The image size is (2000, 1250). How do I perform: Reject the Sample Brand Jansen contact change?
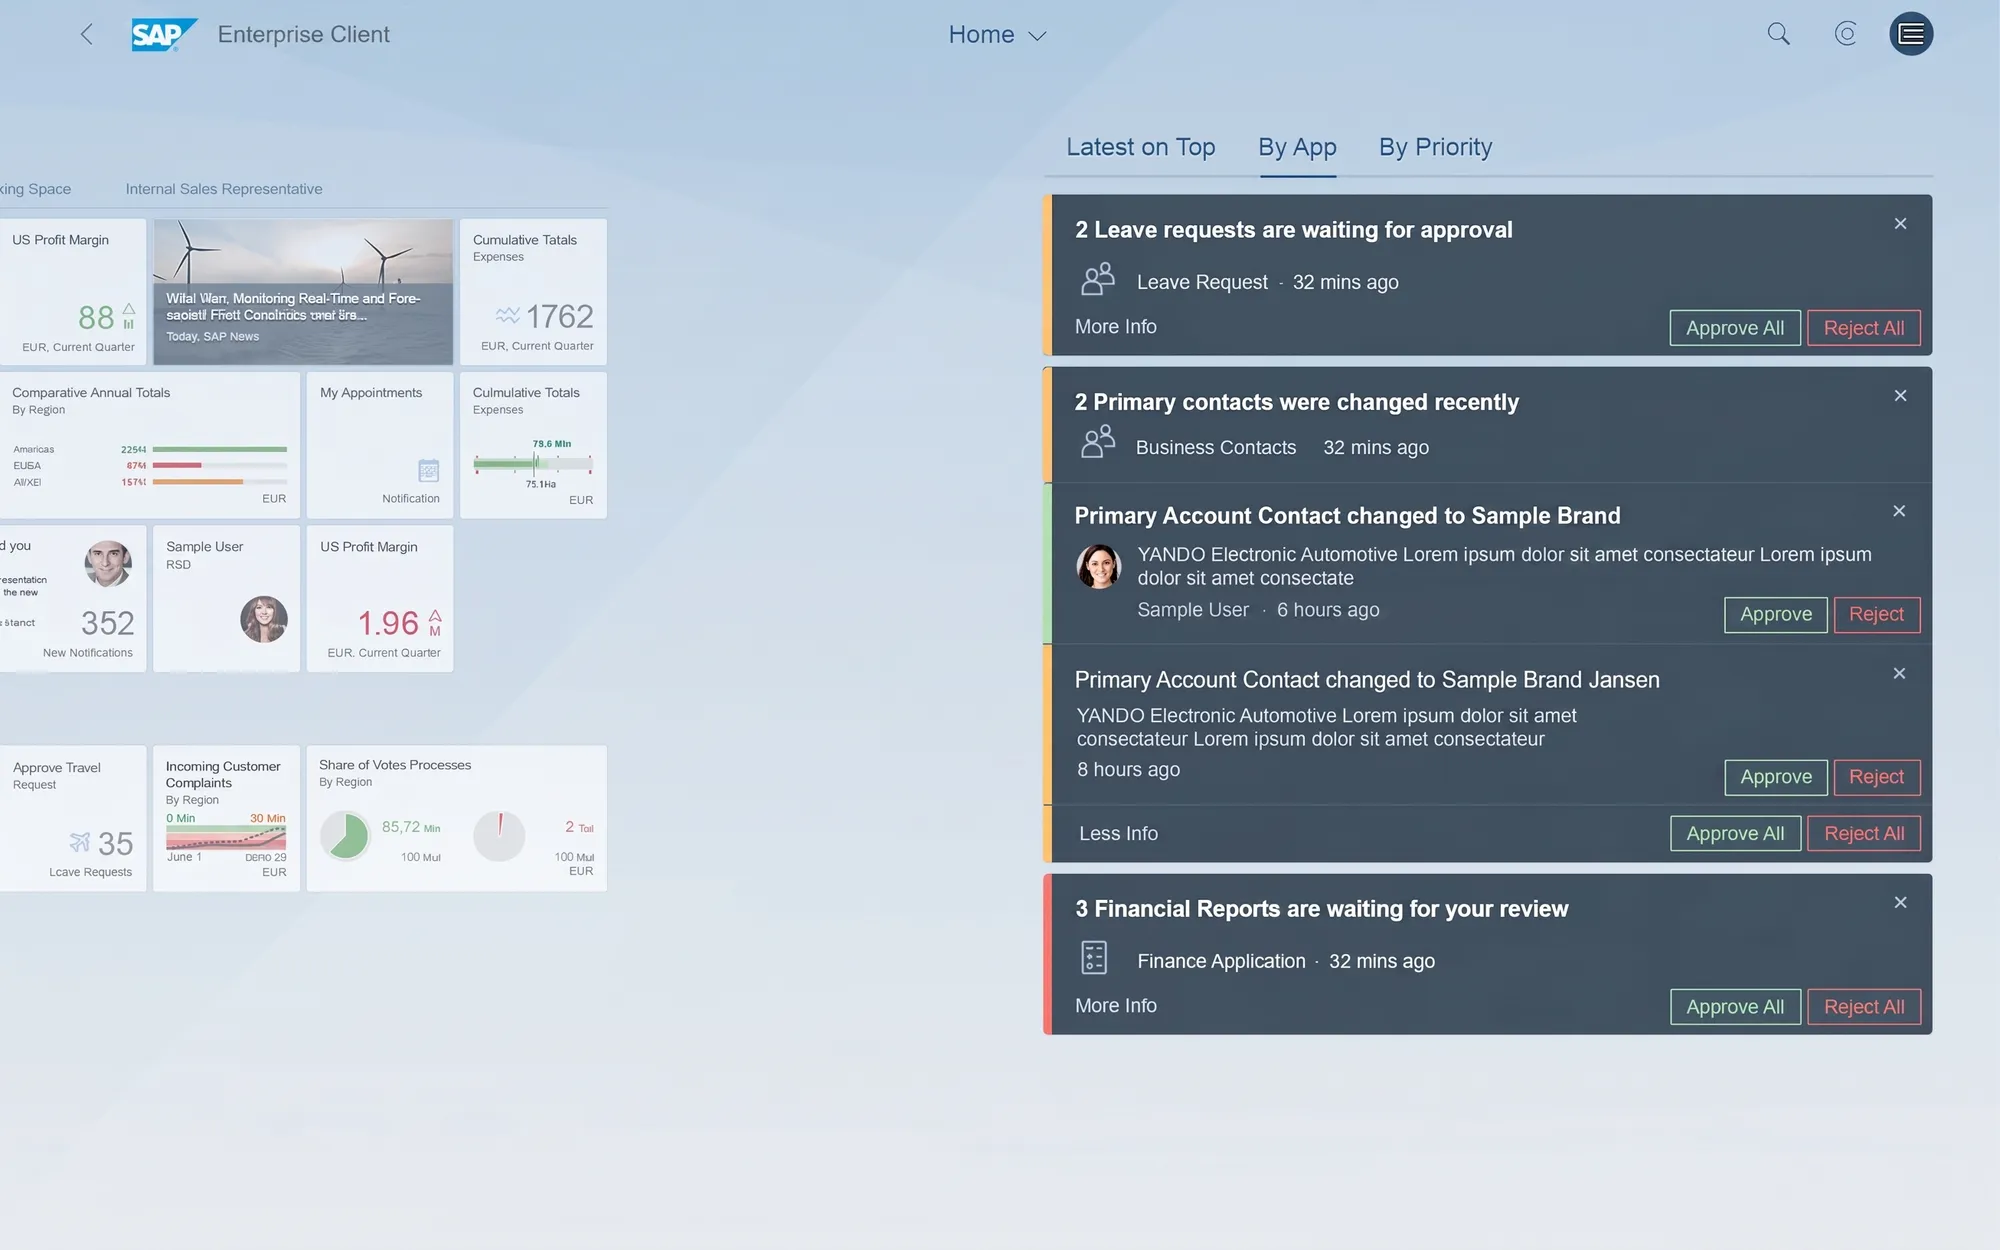coord(1876,777)
